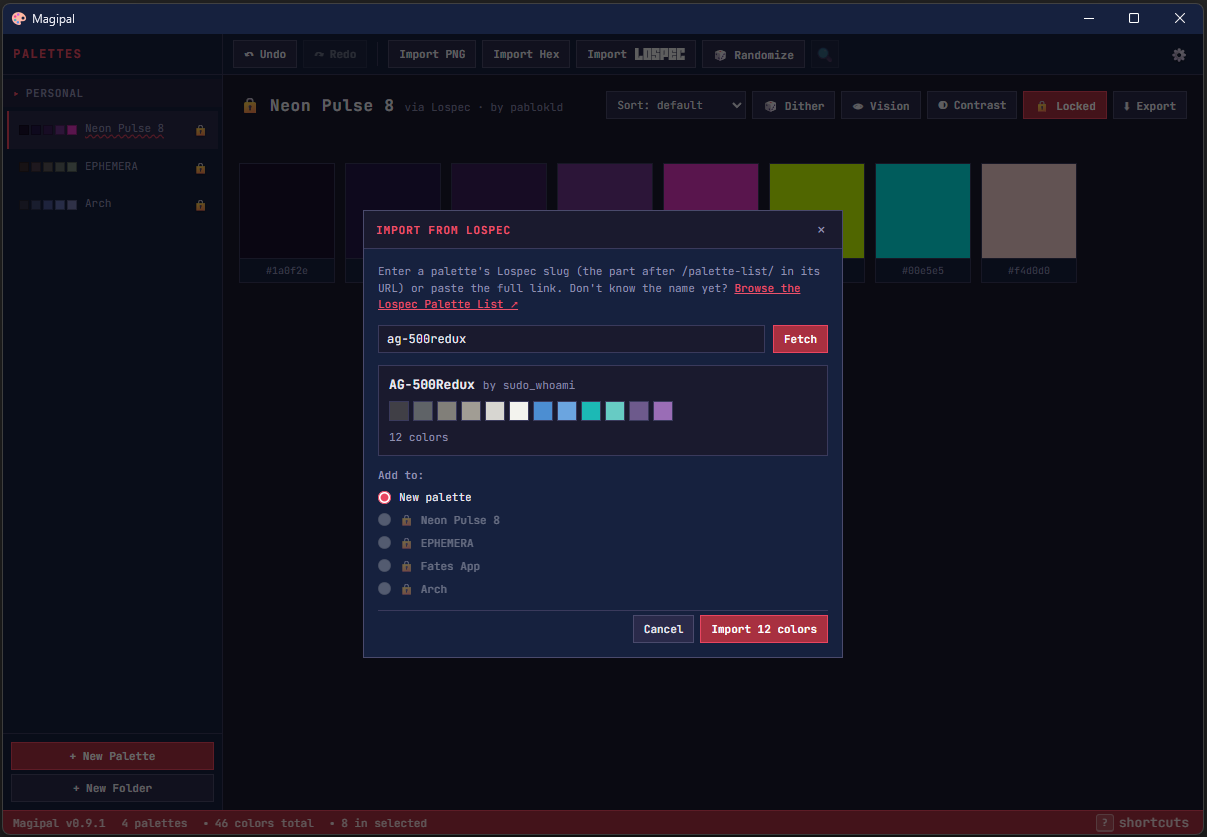Viewport: 1207px width, 837px height.
Task: Click the magenta palette swatch
Action: [x=711, y=187]
